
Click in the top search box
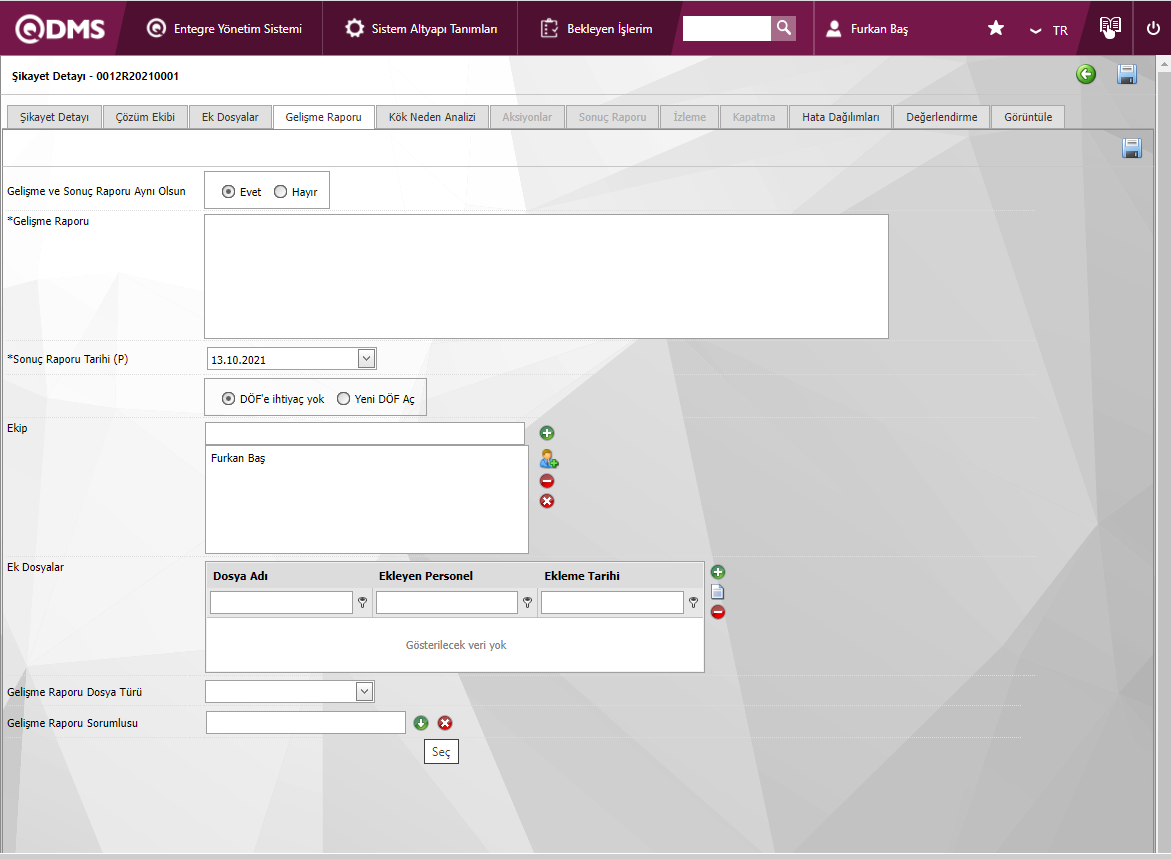[x=727, y=28]
